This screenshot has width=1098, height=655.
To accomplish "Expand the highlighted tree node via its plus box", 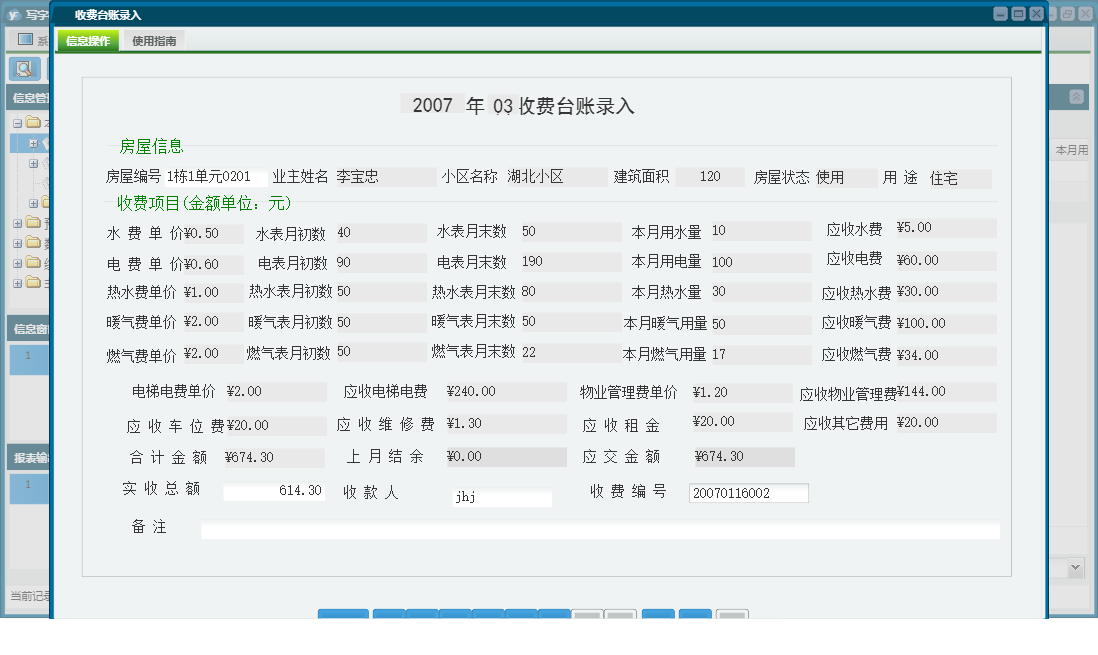I will (x=34, y=144).
